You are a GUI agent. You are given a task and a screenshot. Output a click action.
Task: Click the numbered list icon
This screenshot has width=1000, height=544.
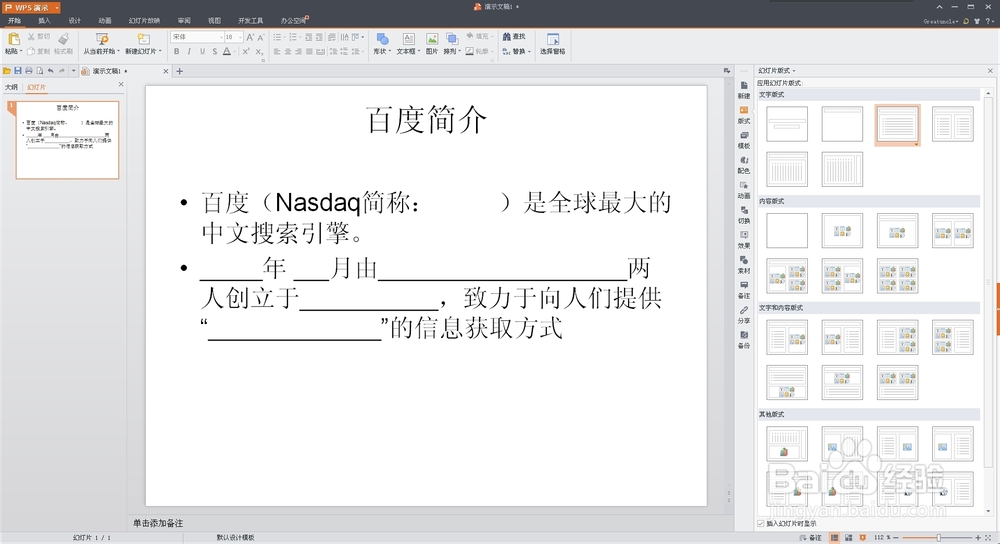click(294, 37)
